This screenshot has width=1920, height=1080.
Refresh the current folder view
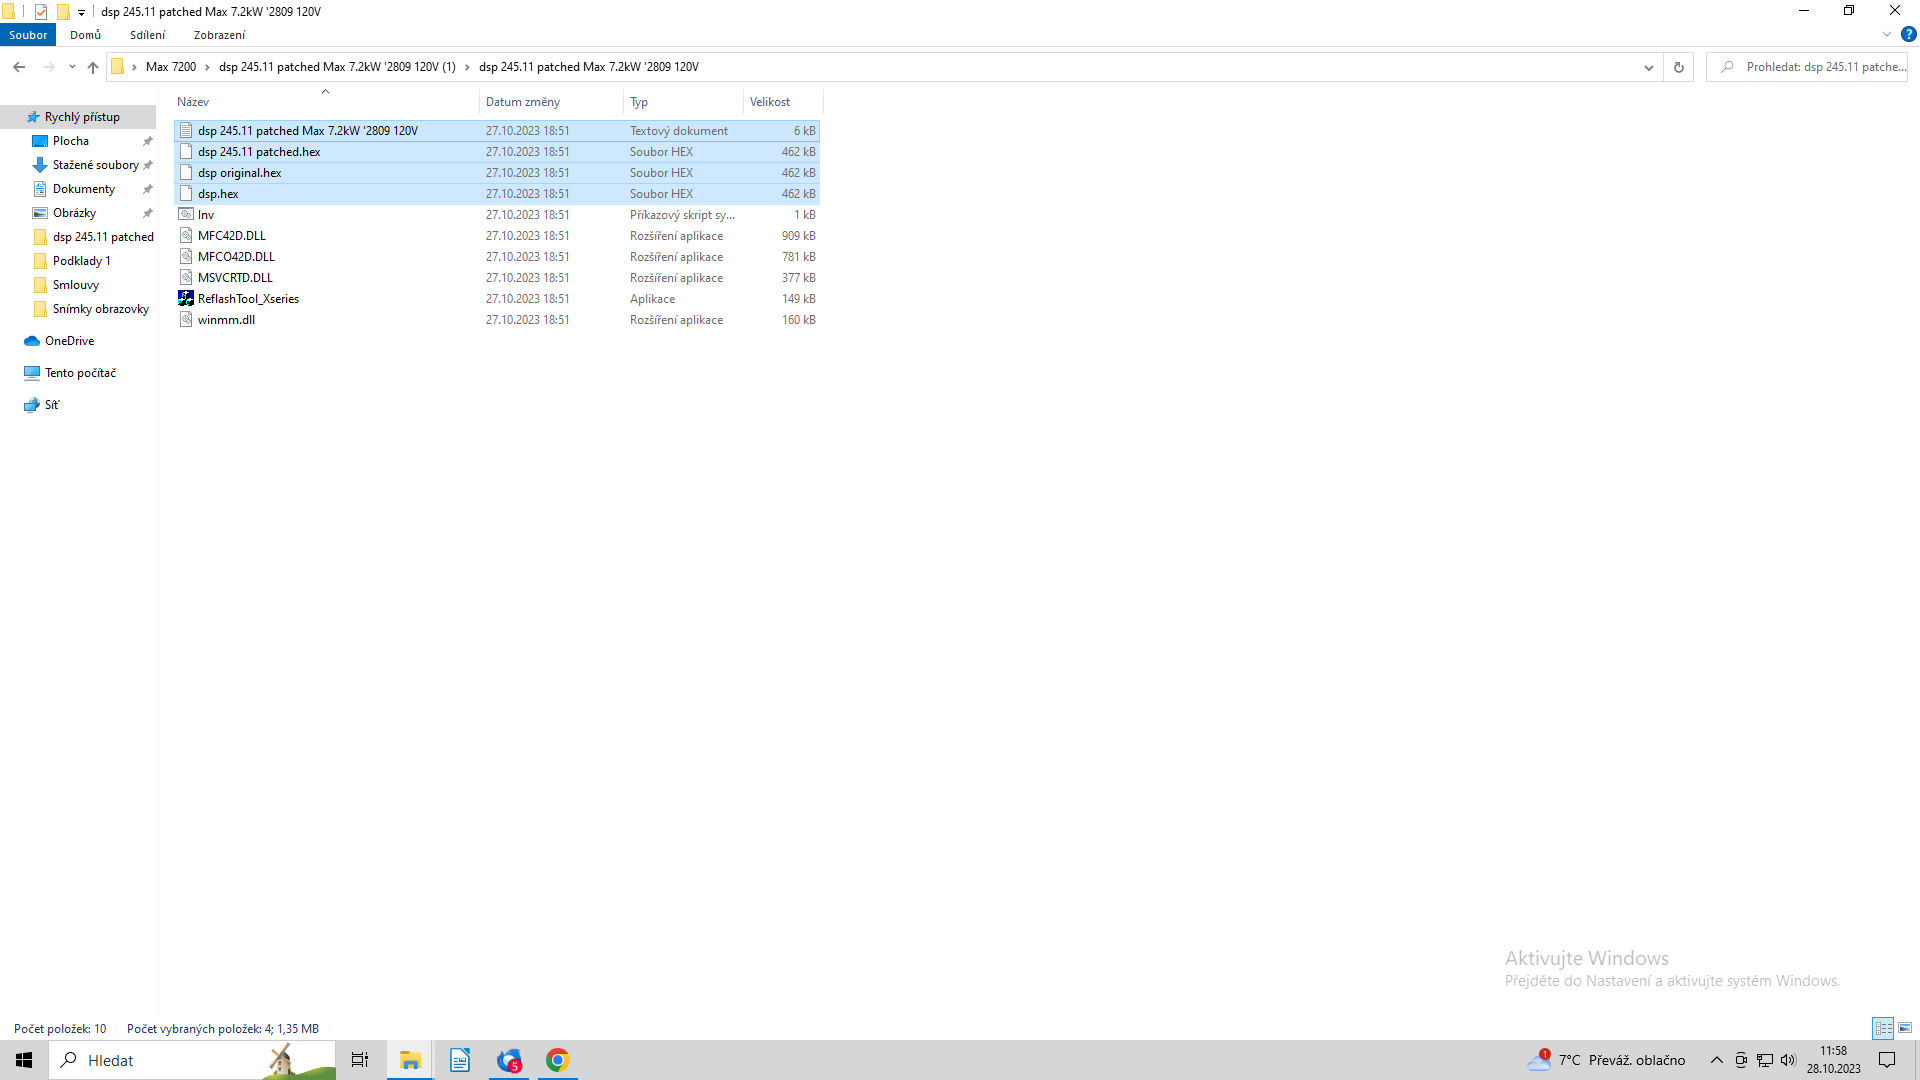pyautogui.click(x=1679, y=67)
